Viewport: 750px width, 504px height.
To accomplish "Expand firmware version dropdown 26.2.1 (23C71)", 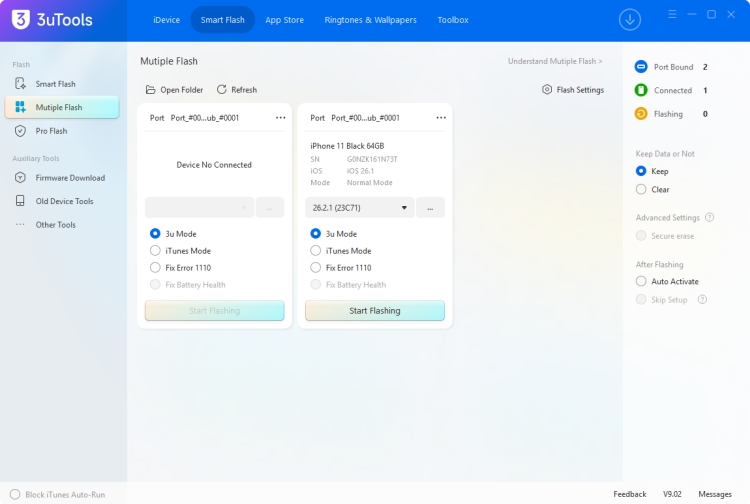I will 359,208.
